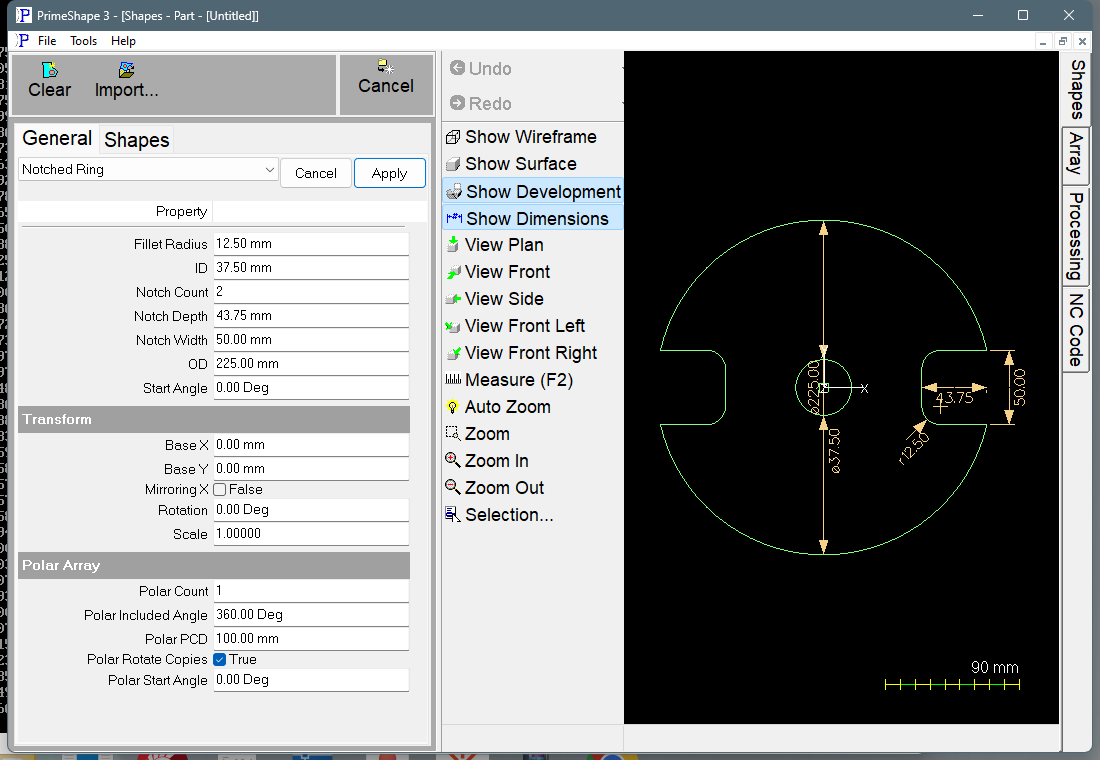This screenshot has height=760, width=1100.
Task: Edit the Base Y field
Action: (x=311, y=468)
